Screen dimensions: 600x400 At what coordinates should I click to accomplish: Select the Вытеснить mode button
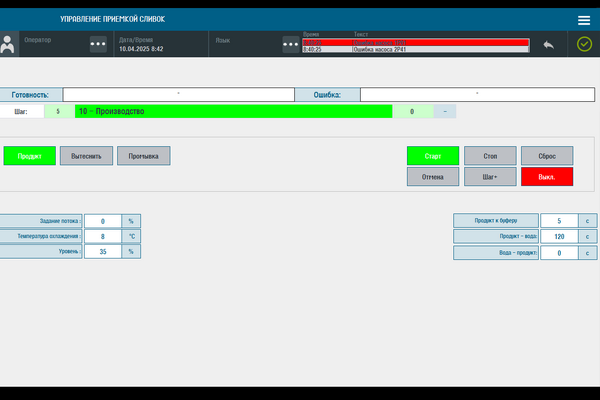coord(86,156)
